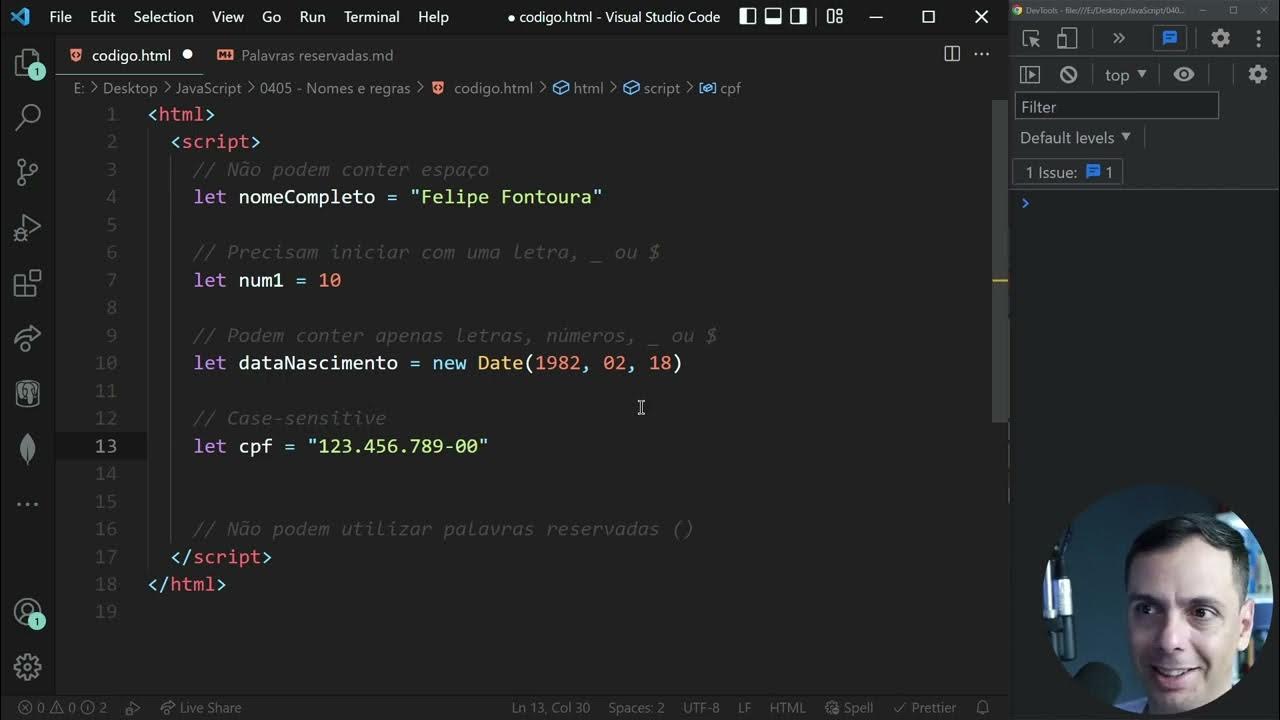Viewport: 1280px width, 720px height.
Task: Open Run and Debug view
Action: point(28,228)
